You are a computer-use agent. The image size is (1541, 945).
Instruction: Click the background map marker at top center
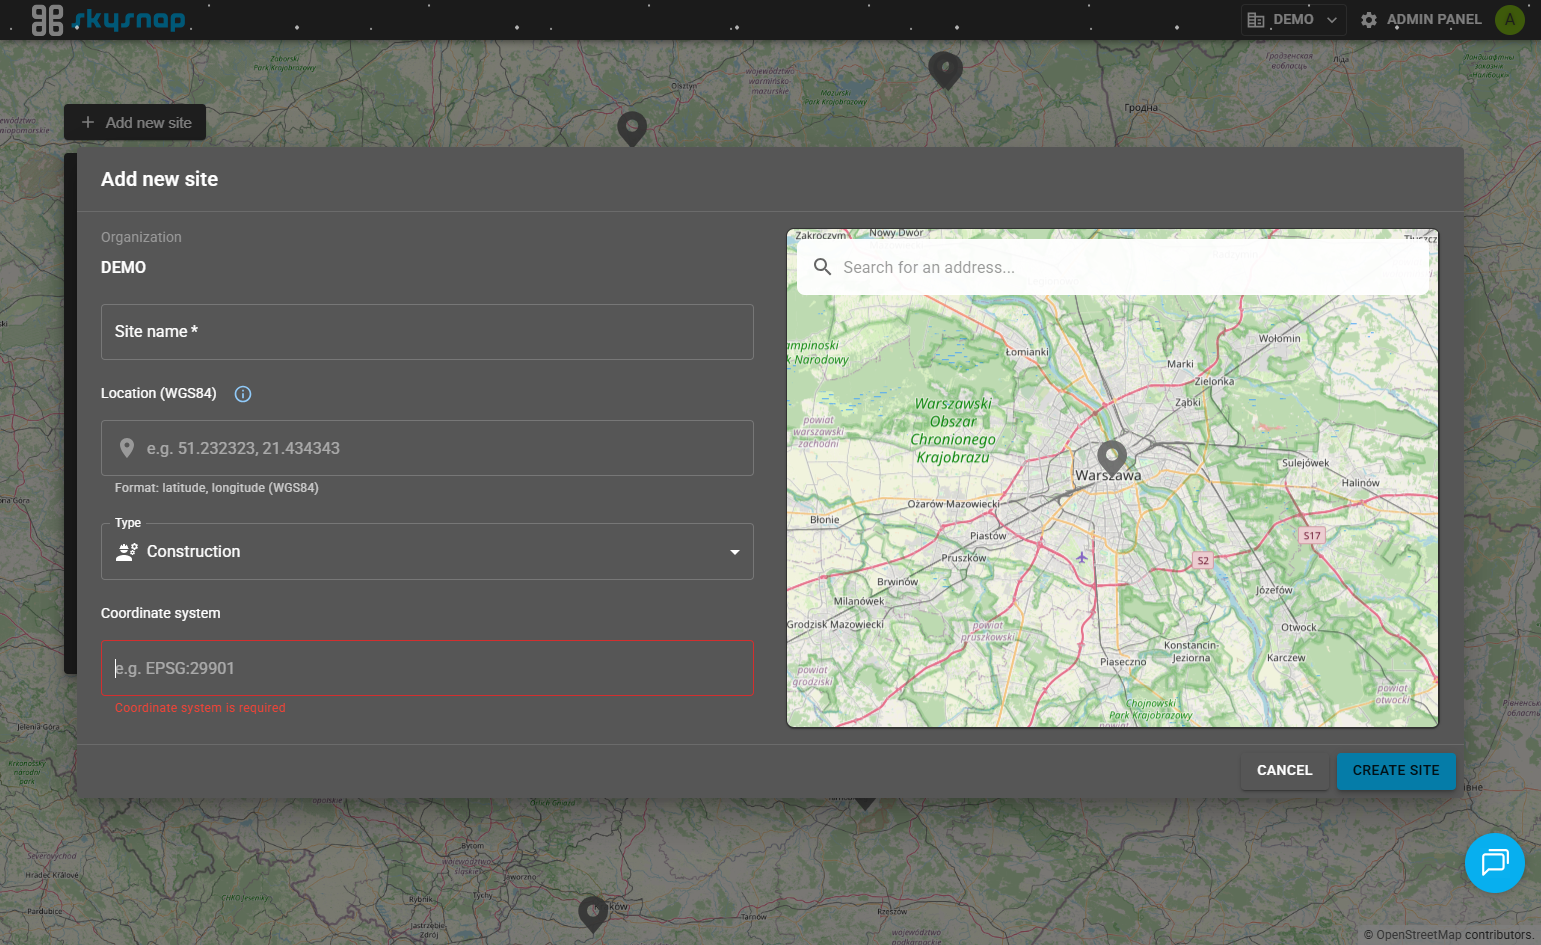945,71
